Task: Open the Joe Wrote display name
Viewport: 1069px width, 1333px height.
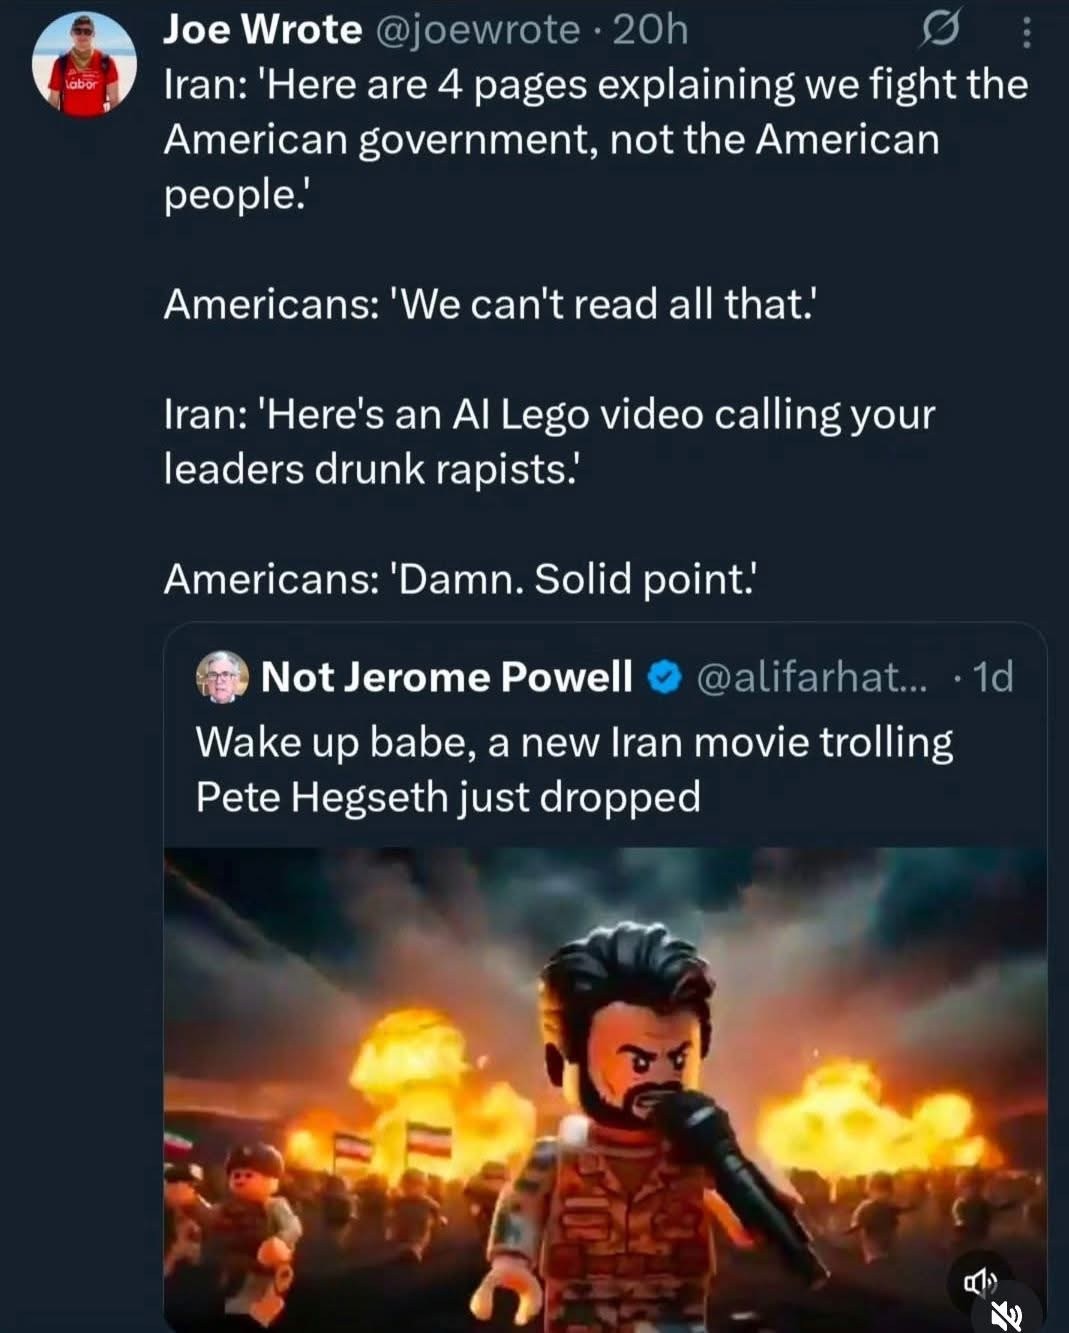Action: [x=262, y=30]
